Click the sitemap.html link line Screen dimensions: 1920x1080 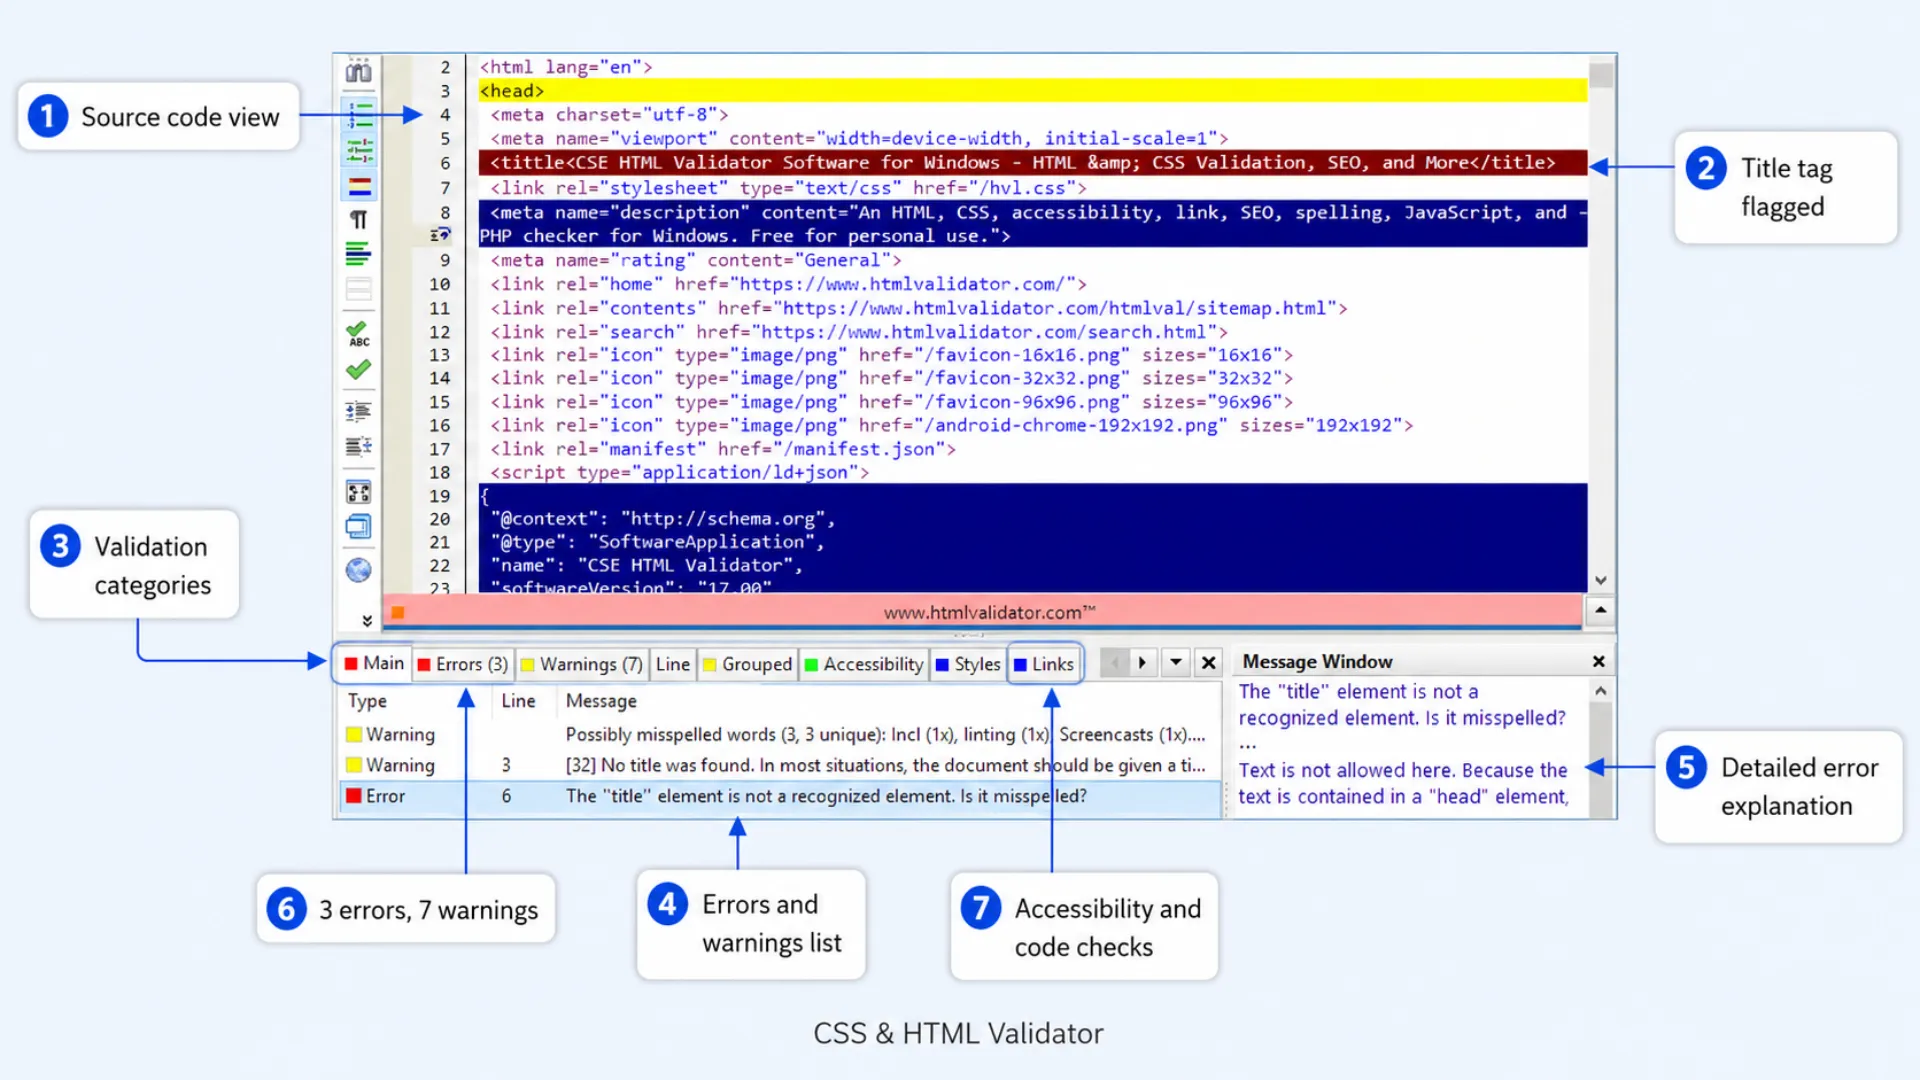tap(918, 308)
